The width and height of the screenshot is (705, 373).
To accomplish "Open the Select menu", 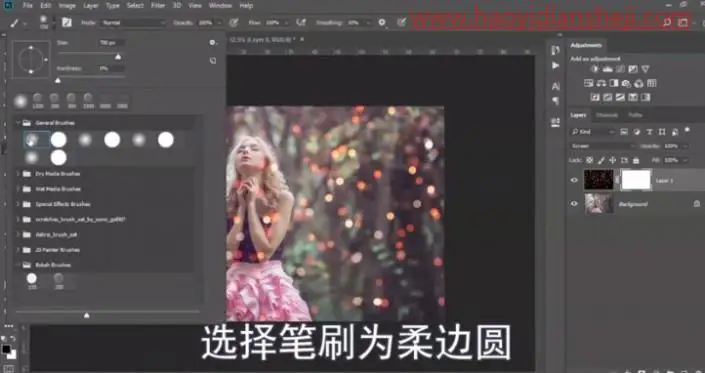I will click(x=135, y=6).
